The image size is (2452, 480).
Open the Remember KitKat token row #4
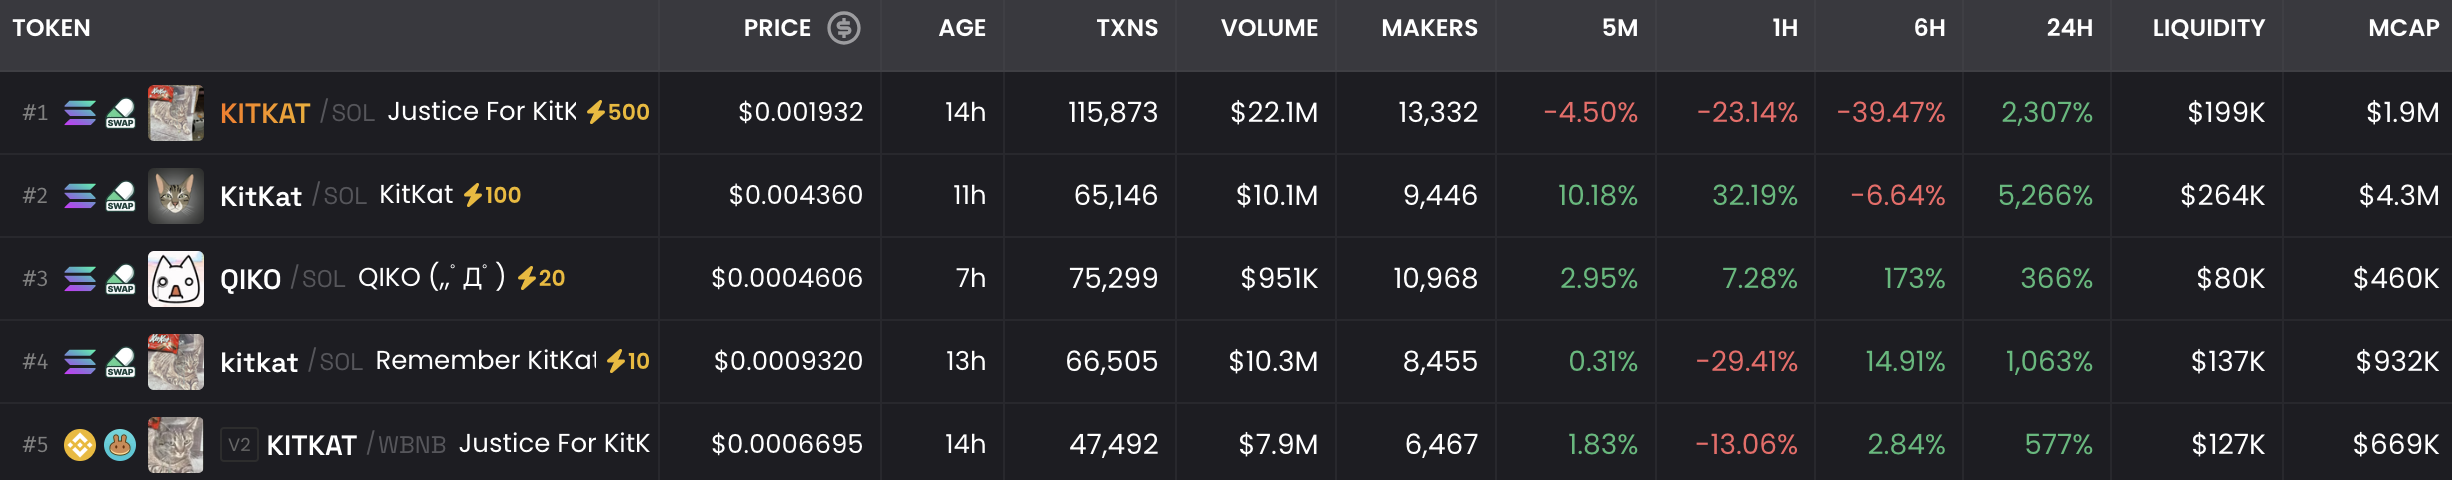[485, 361]
